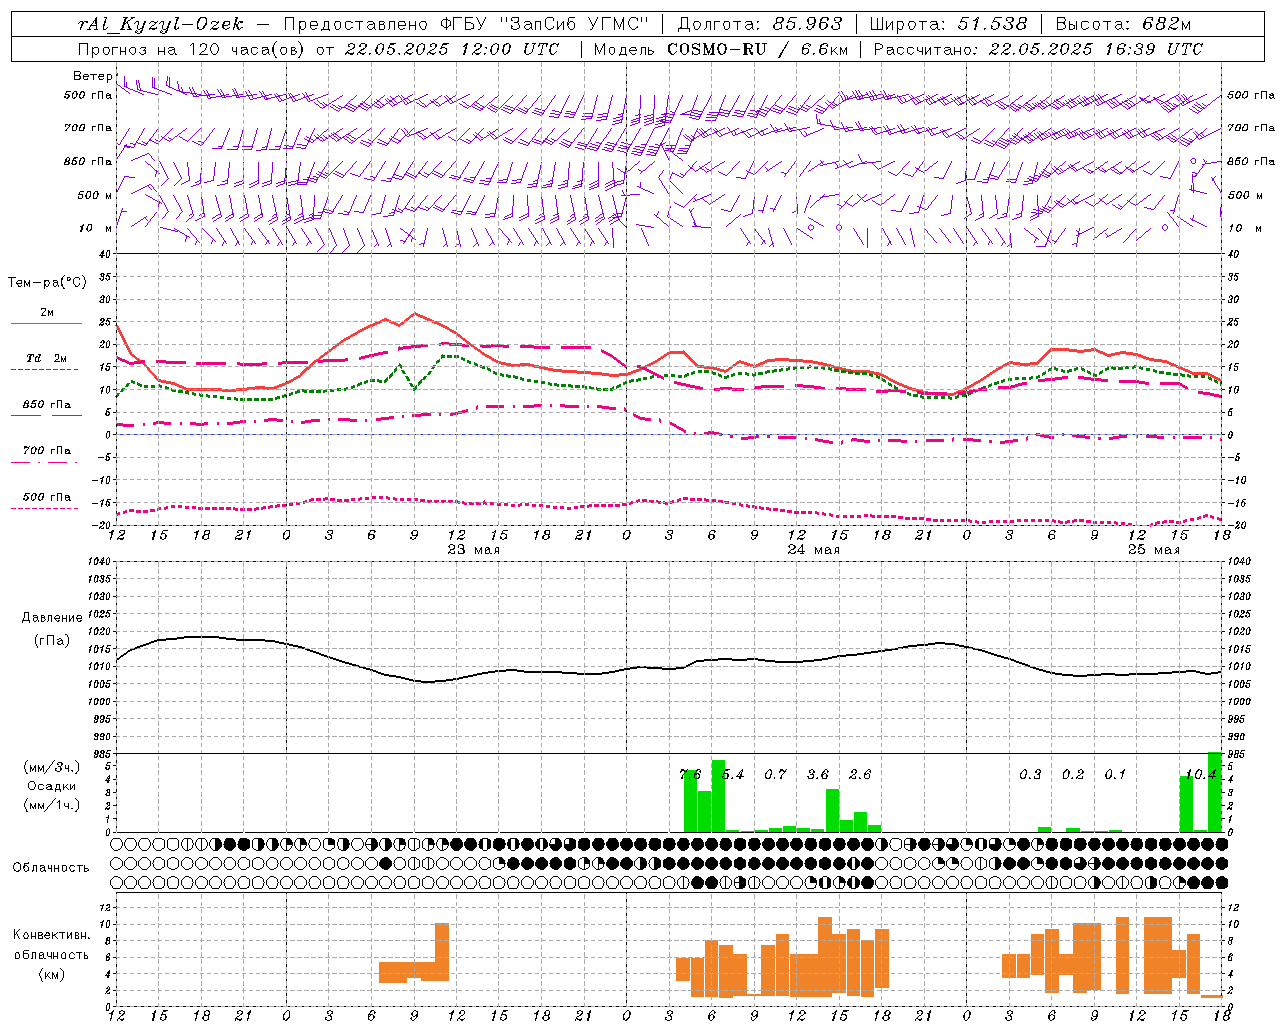
Task: Click the 24 мая date label
Action: pos(813,550)
